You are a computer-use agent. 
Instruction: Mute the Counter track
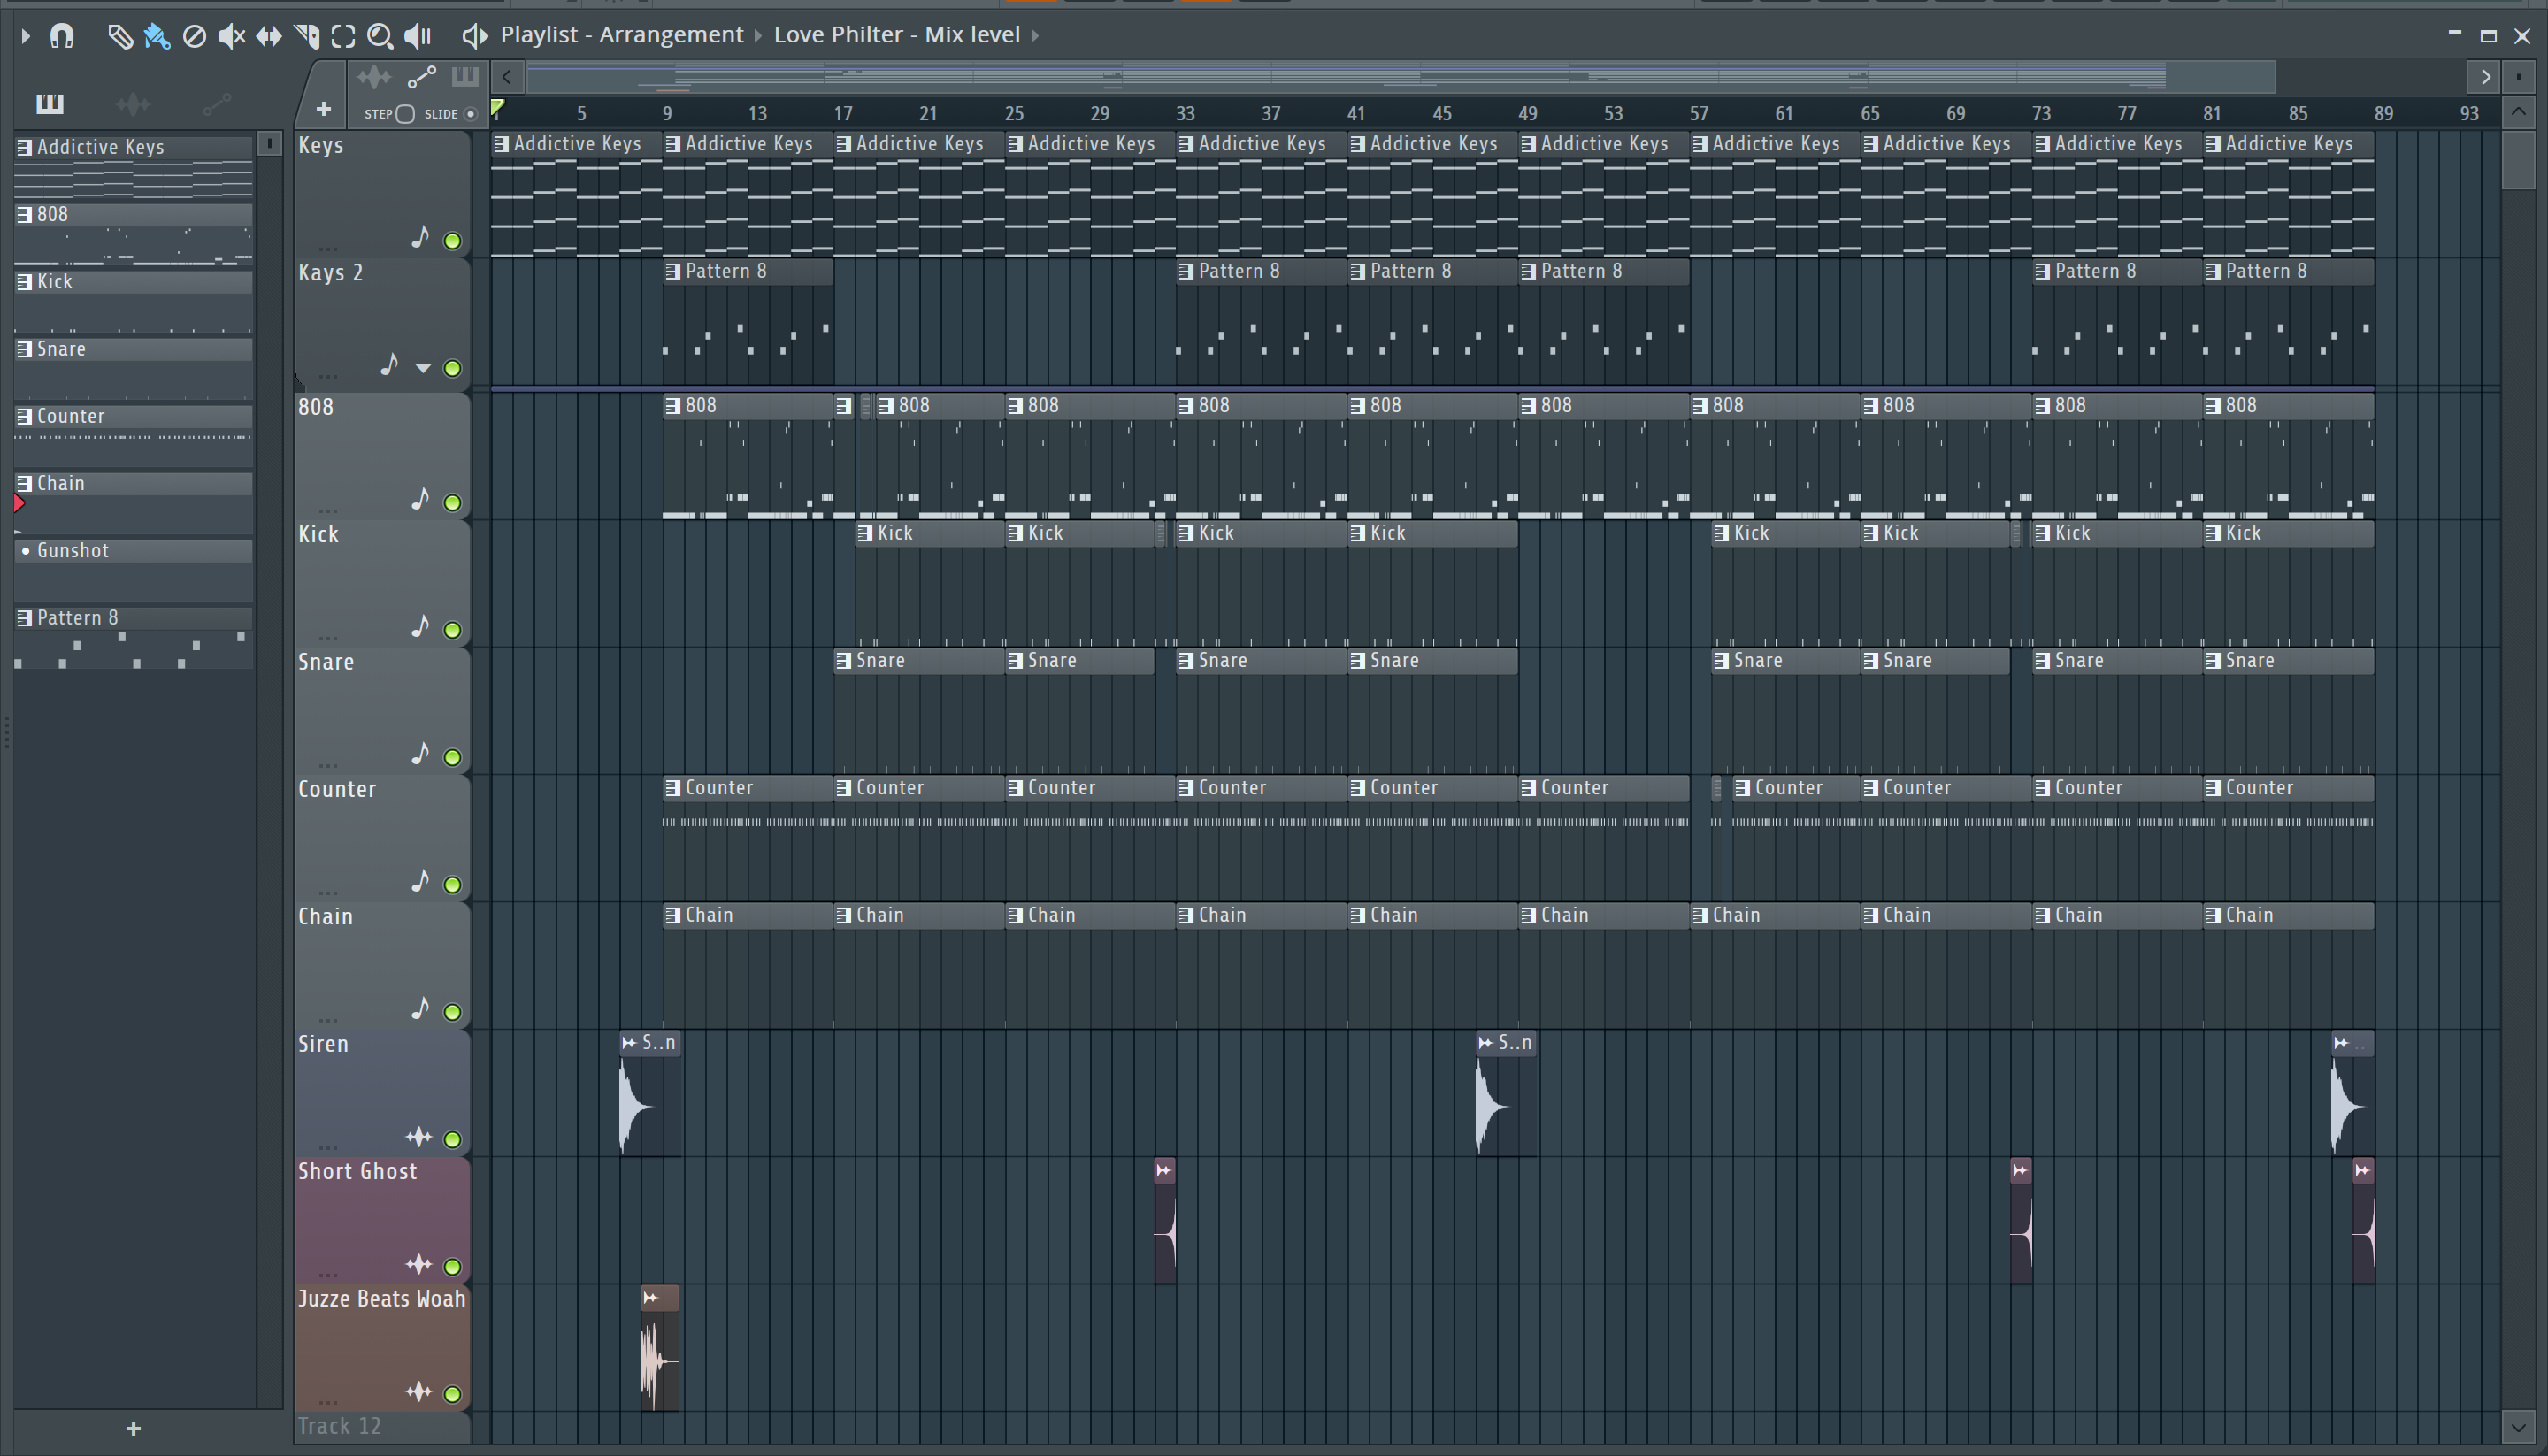pyautogui.click(x=452, y=885)
